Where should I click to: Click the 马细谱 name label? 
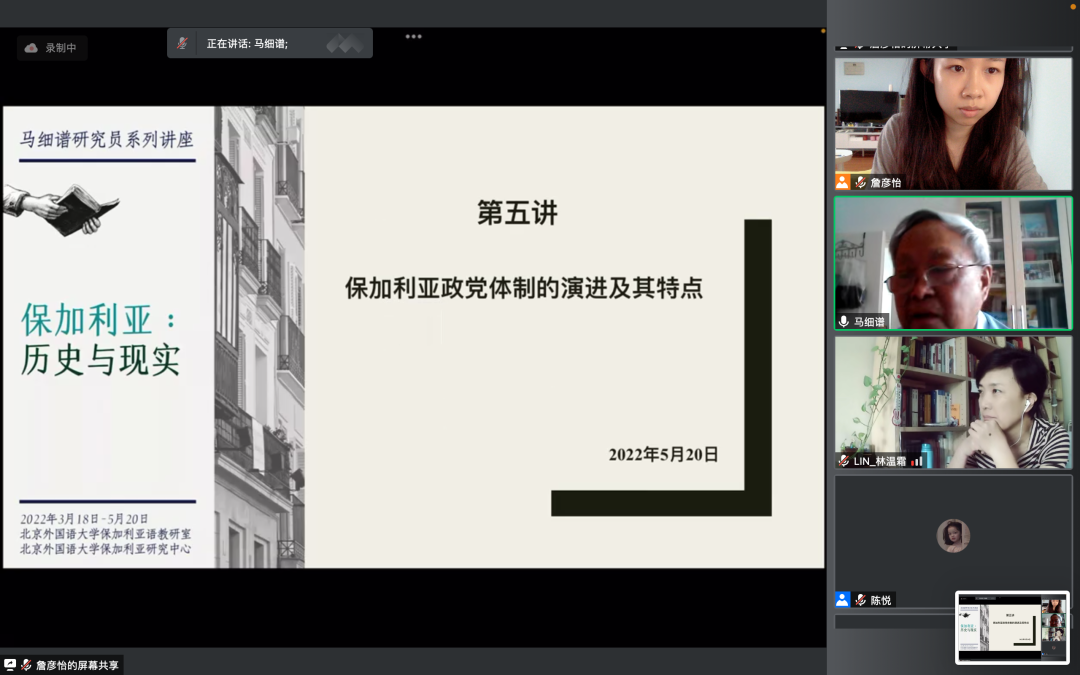click(869, 322)
